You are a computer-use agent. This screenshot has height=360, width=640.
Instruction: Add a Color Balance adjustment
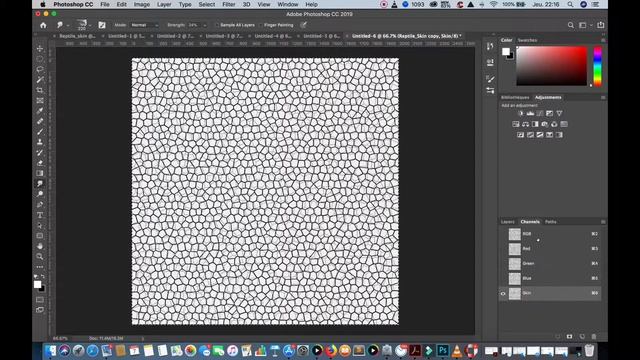pos(525,124)
